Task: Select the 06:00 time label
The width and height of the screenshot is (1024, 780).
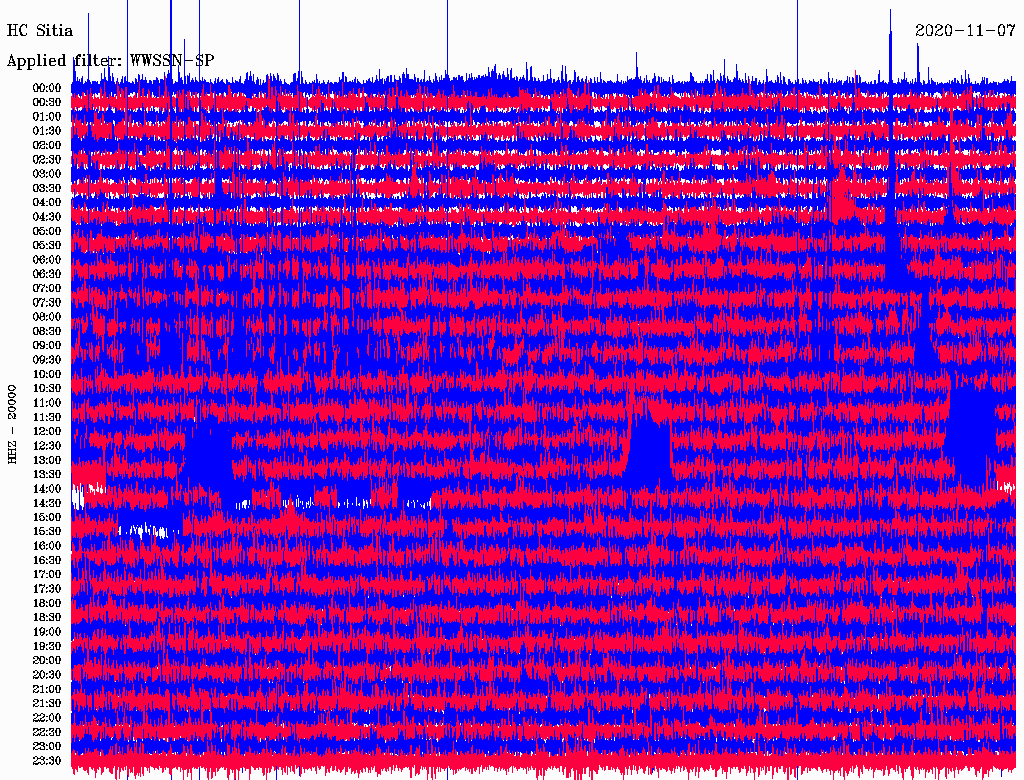Action: click(x=47, y=260)
